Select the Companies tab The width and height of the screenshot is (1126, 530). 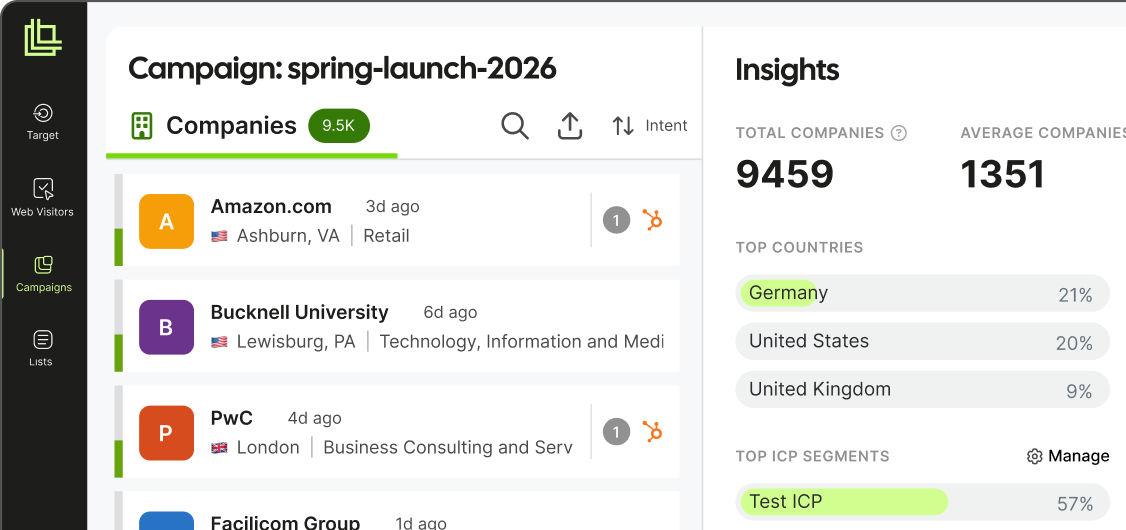click(251, 126)
